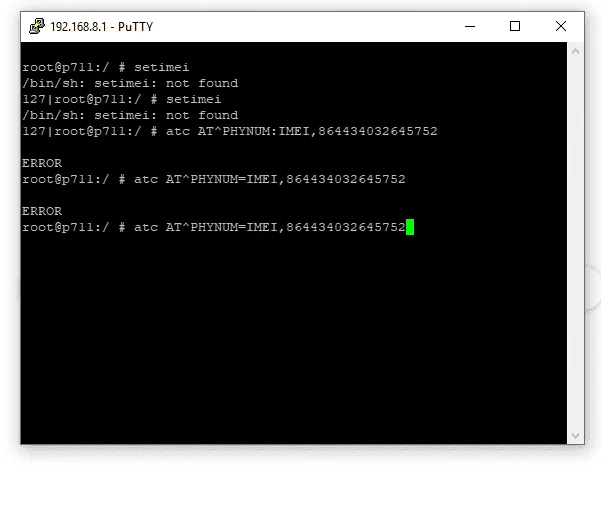This screenshot has width=601, height=509.
Task: Click the first '/bin/sh: setimei: not found' line
Action: point(130,83)
